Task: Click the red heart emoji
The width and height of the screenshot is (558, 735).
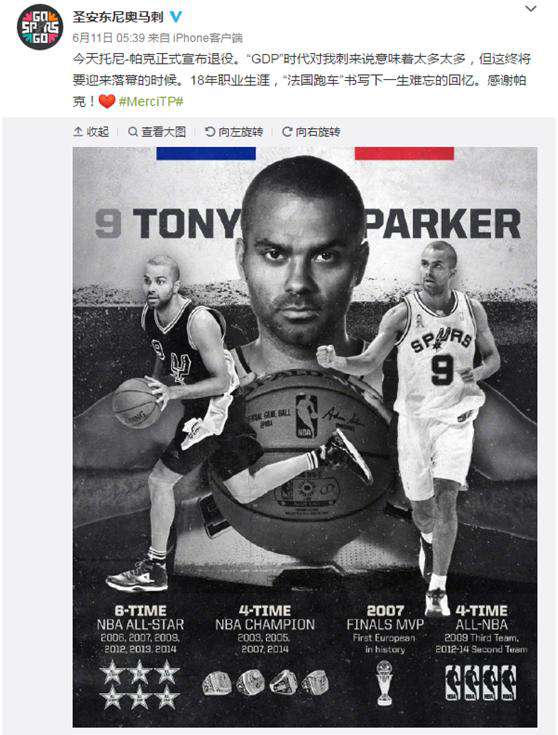Action: point(107,100)
